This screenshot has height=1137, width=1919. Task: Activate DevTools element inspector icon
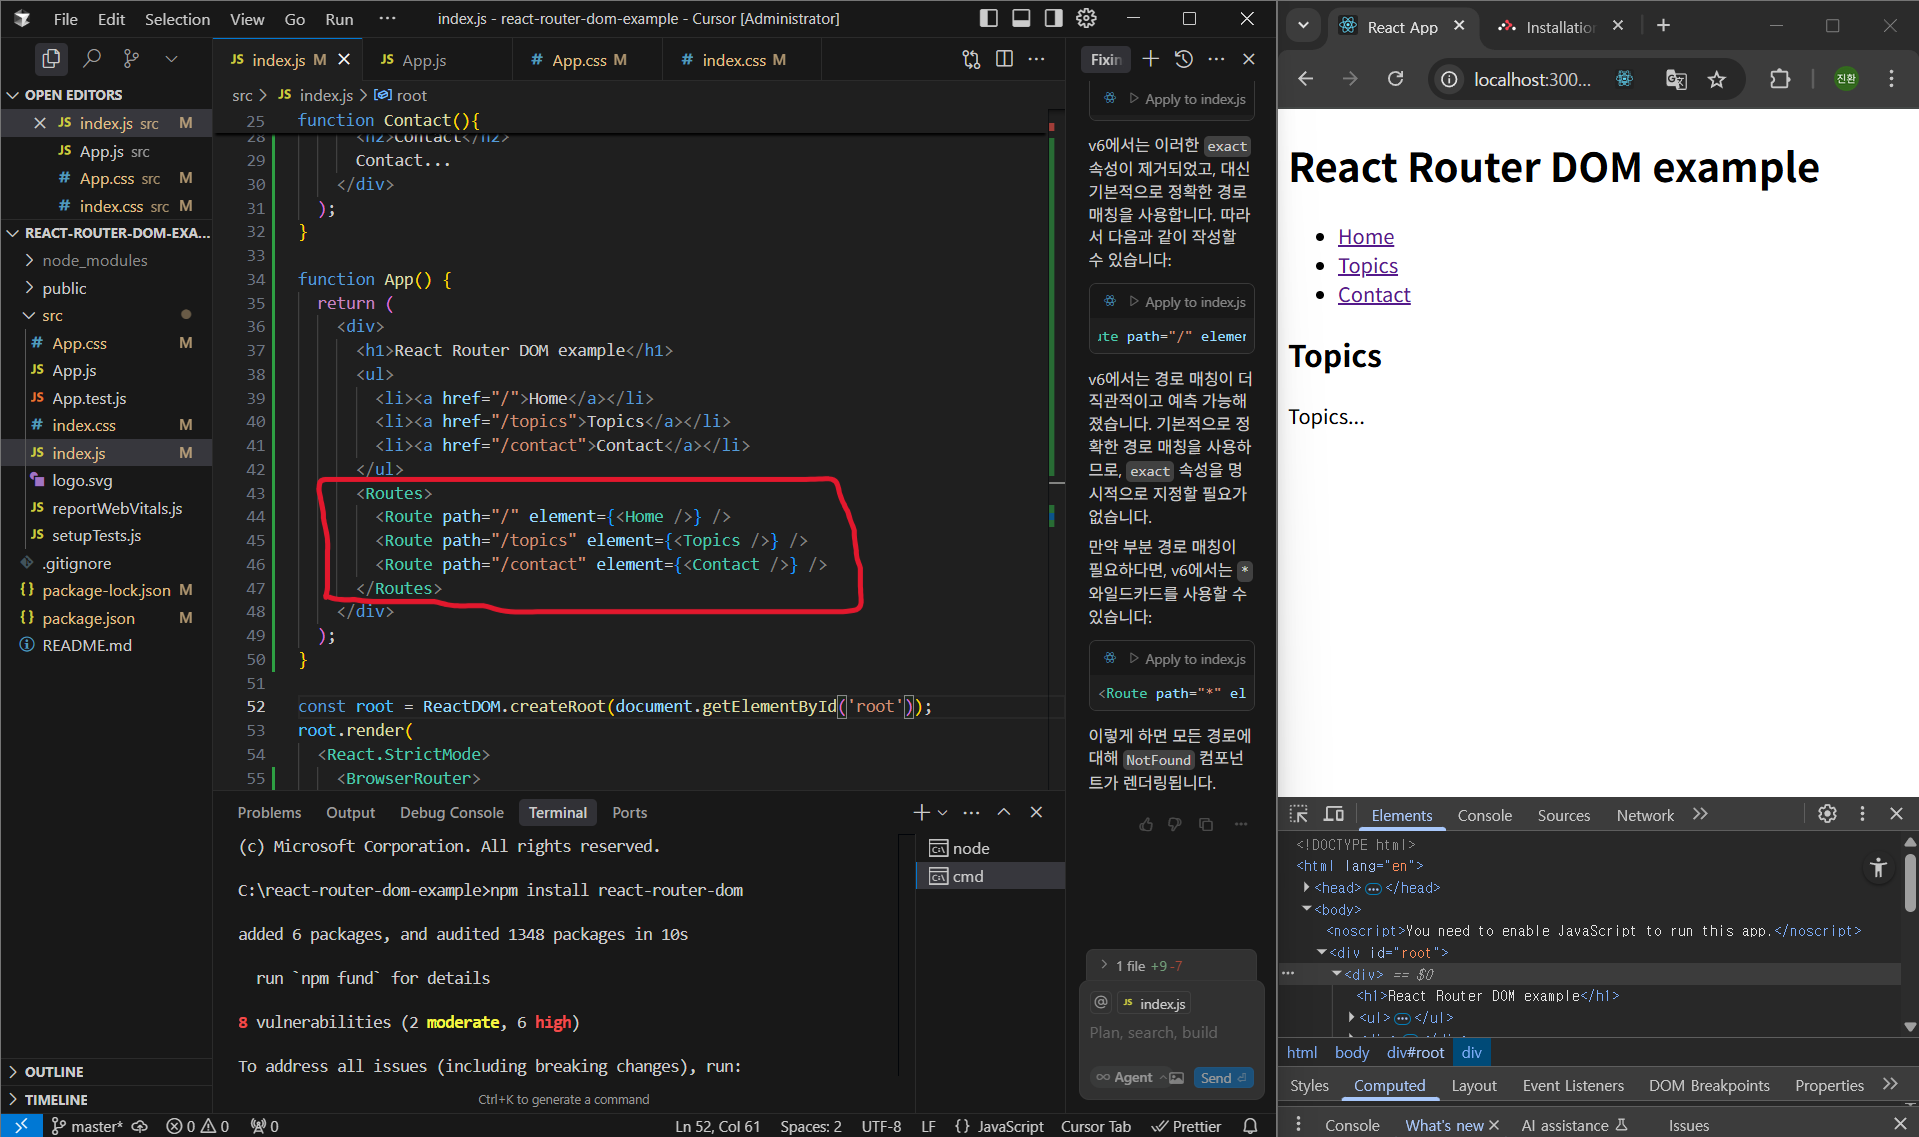(1299, 814)
